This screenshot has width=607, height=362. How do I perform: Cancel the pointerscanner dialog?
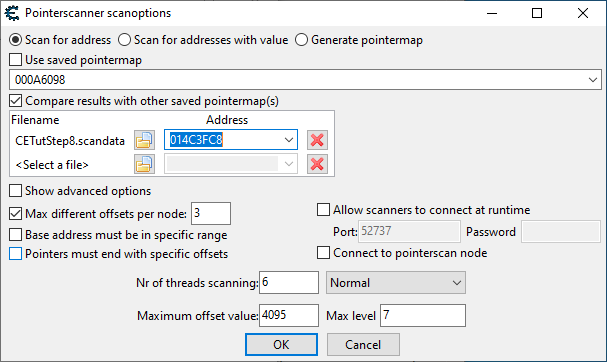[x=363, y=344]
